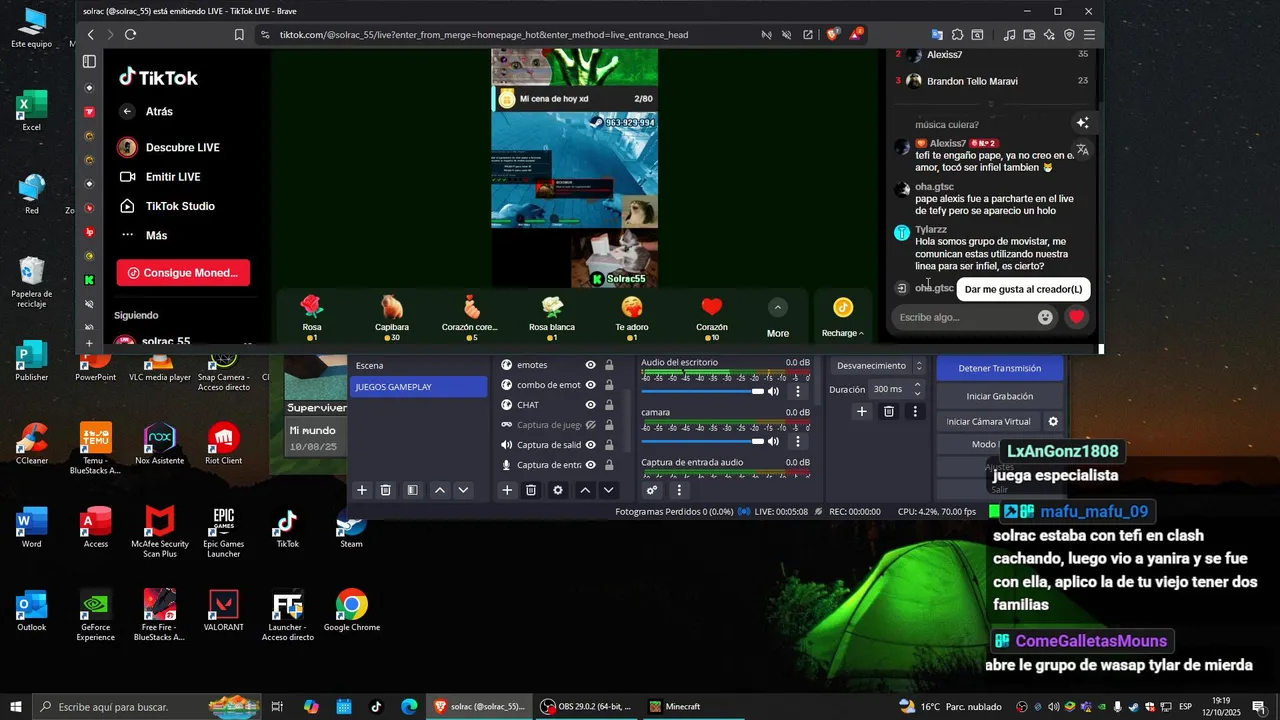Remove the selected OBS scene

click(386, 490)
